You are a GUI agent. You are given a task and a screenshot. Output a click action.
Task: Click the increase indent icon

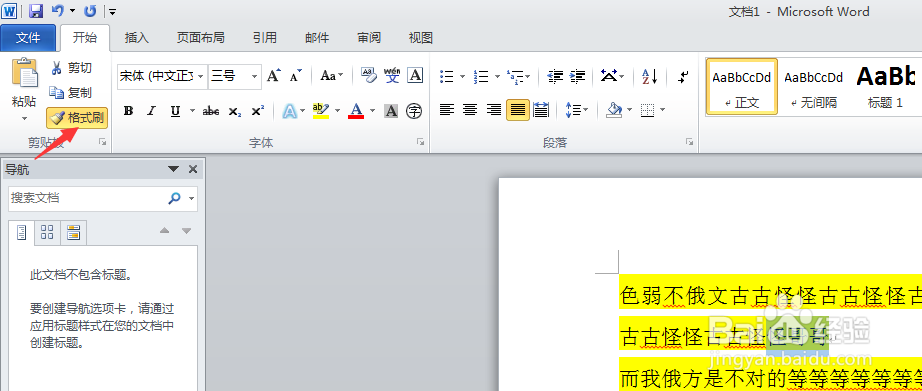tap(578, 76)
